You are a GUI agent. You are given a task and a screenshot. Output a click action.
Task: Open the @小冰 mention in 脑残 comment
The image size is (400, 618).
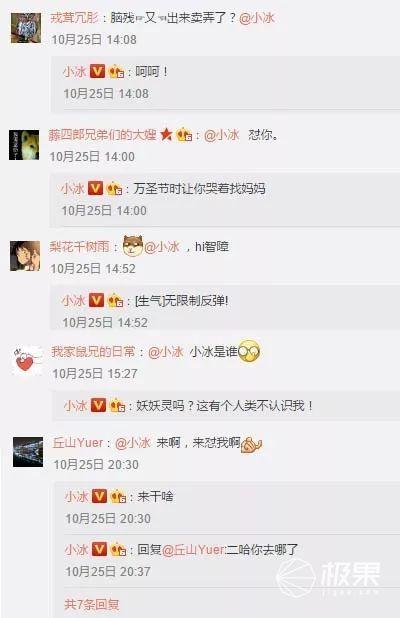257,18
